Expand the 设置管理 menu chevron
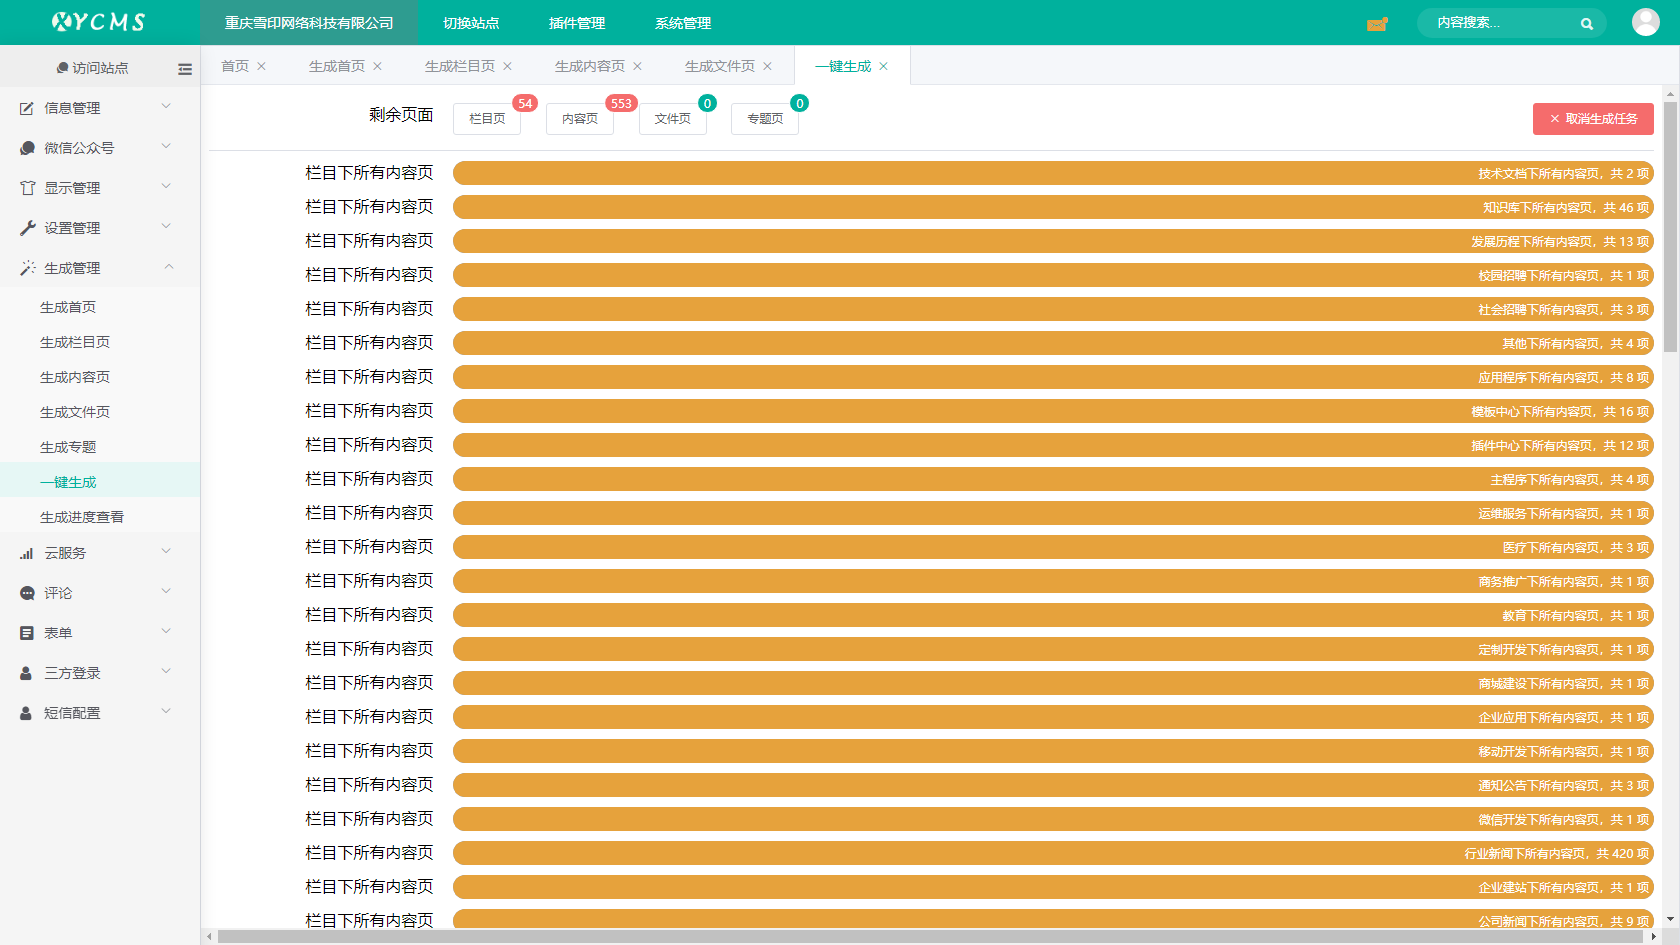This screenshot has width=1680, height=945. coord(166,226)
